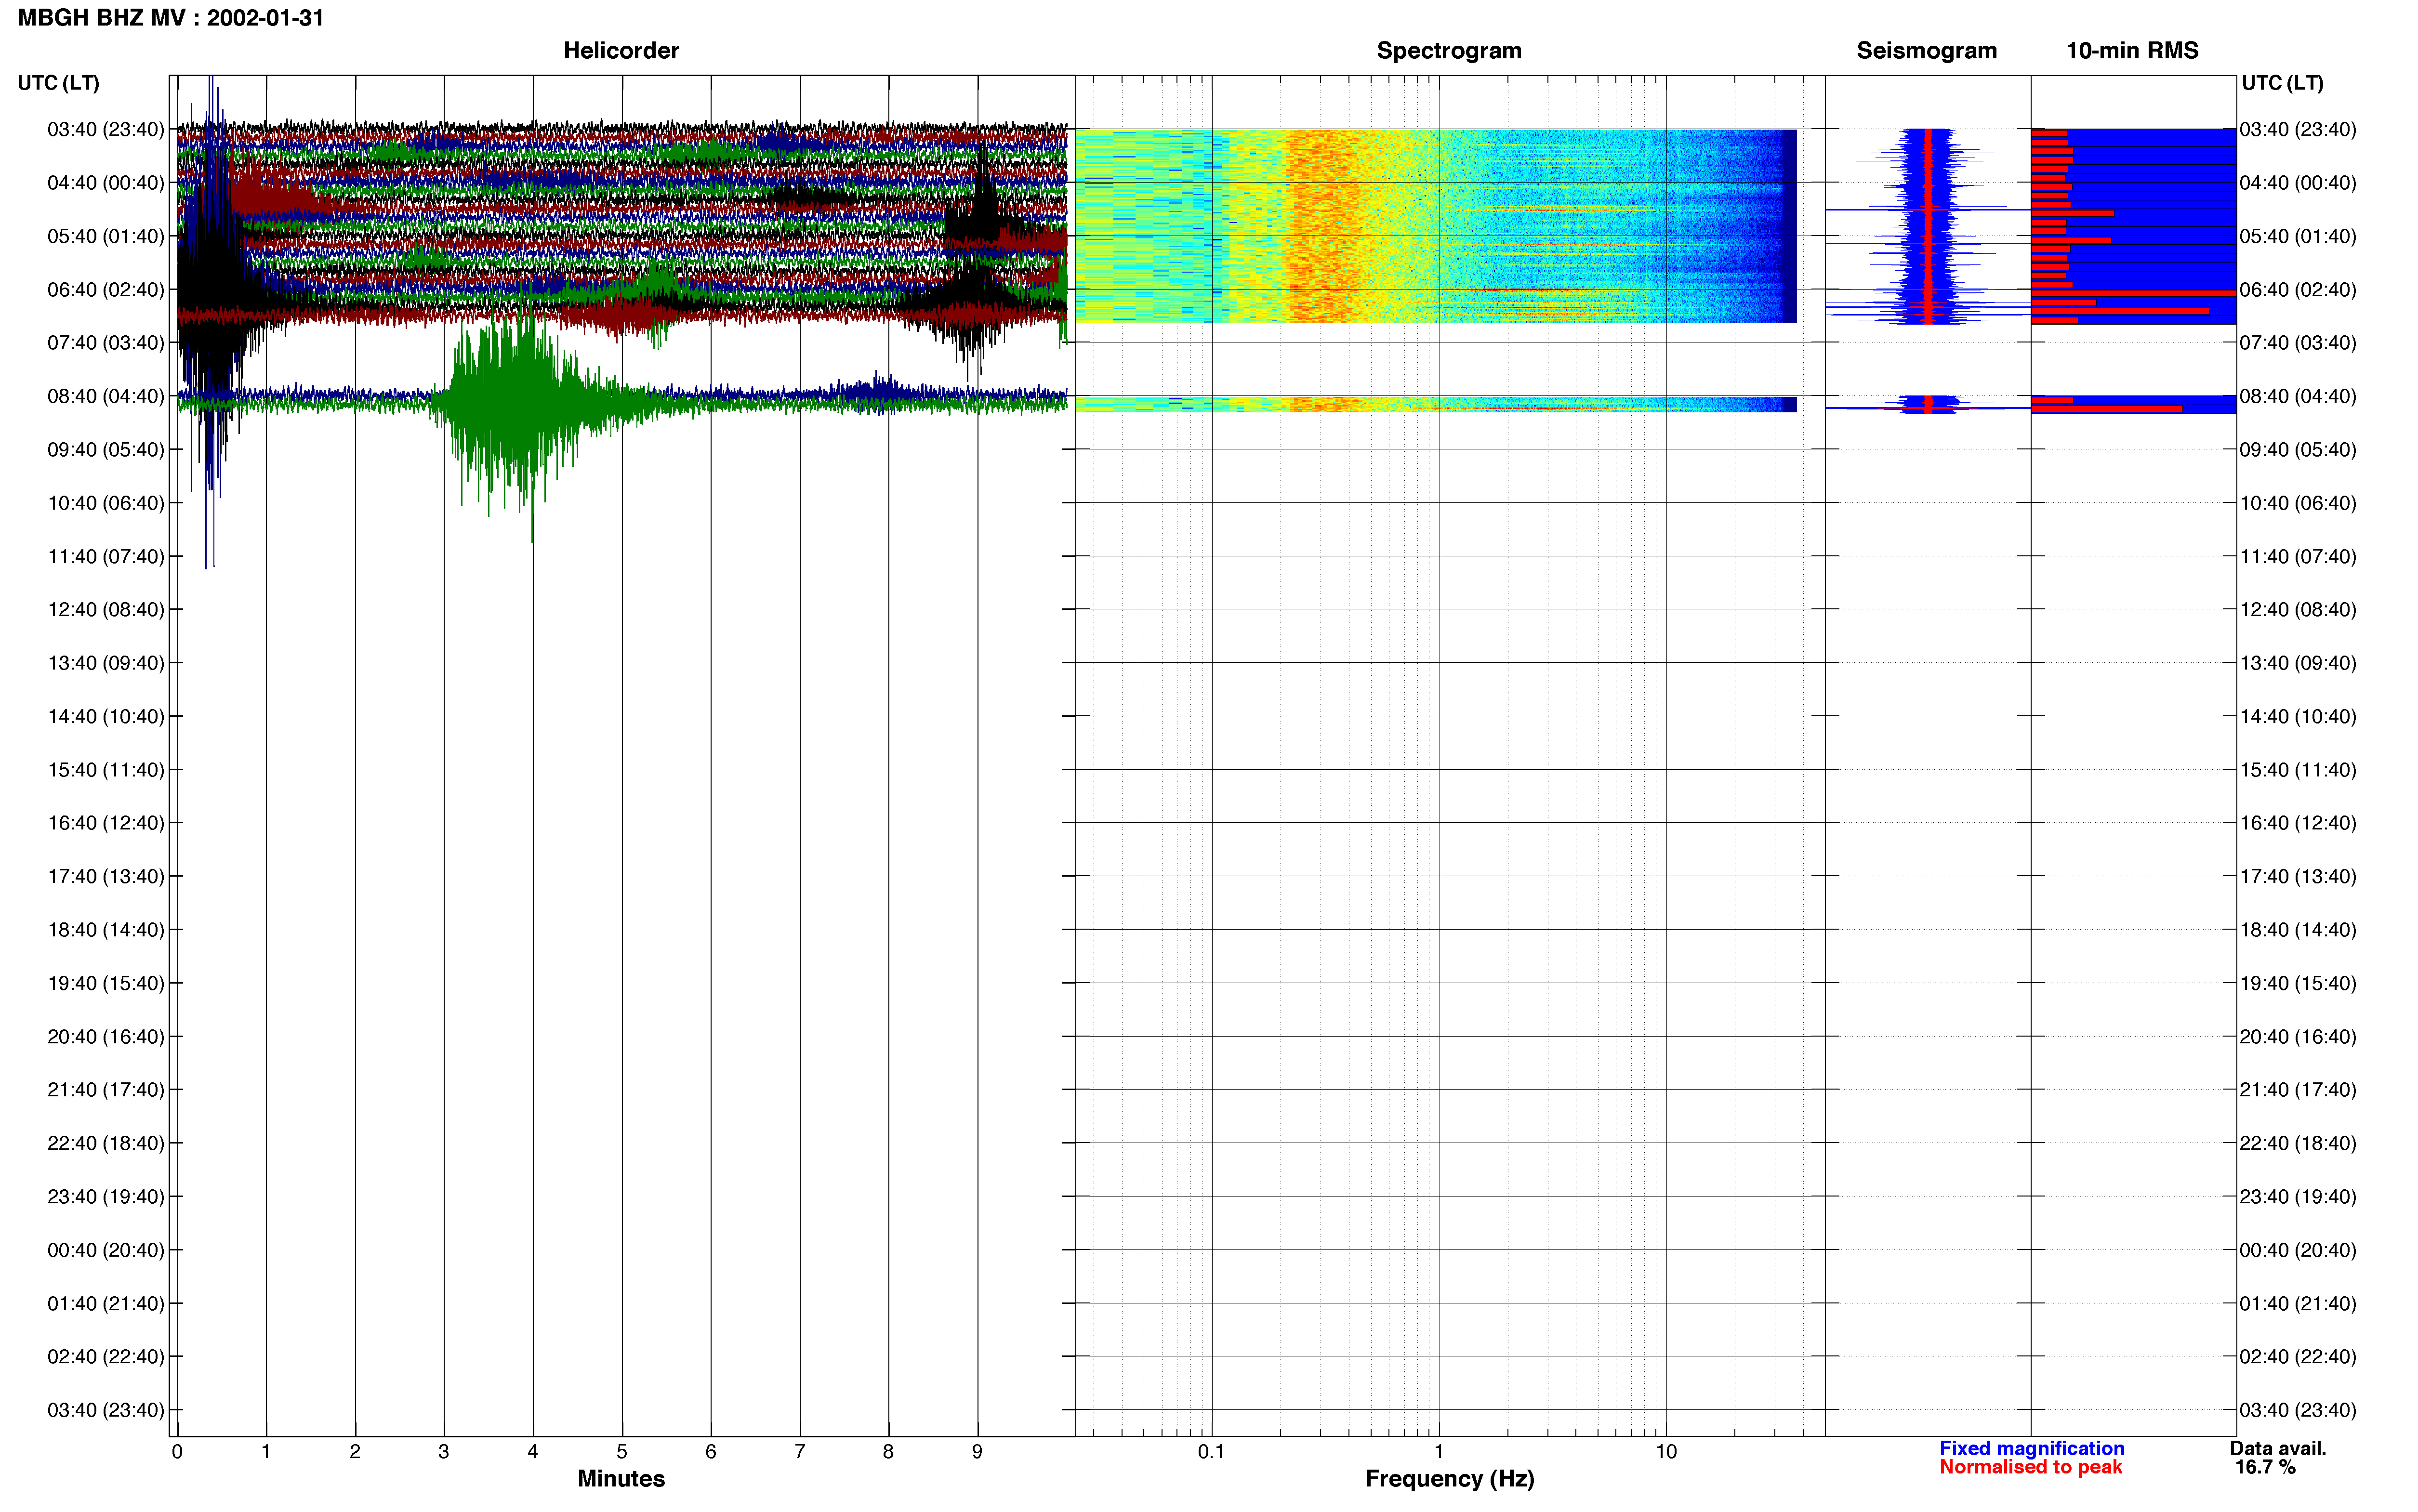Screen dimensions: 2418x1512
Task: Click left time label '18:40 (14:40)'
Action: pos(106,930)
